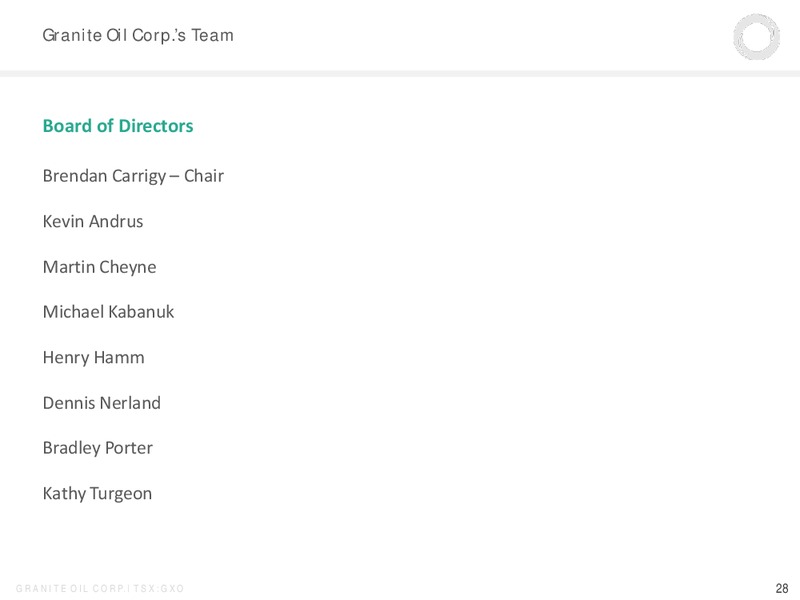800x600 pixels.
Task: Click the name "Kevin Andrus"
Action: tap(93, 221)
